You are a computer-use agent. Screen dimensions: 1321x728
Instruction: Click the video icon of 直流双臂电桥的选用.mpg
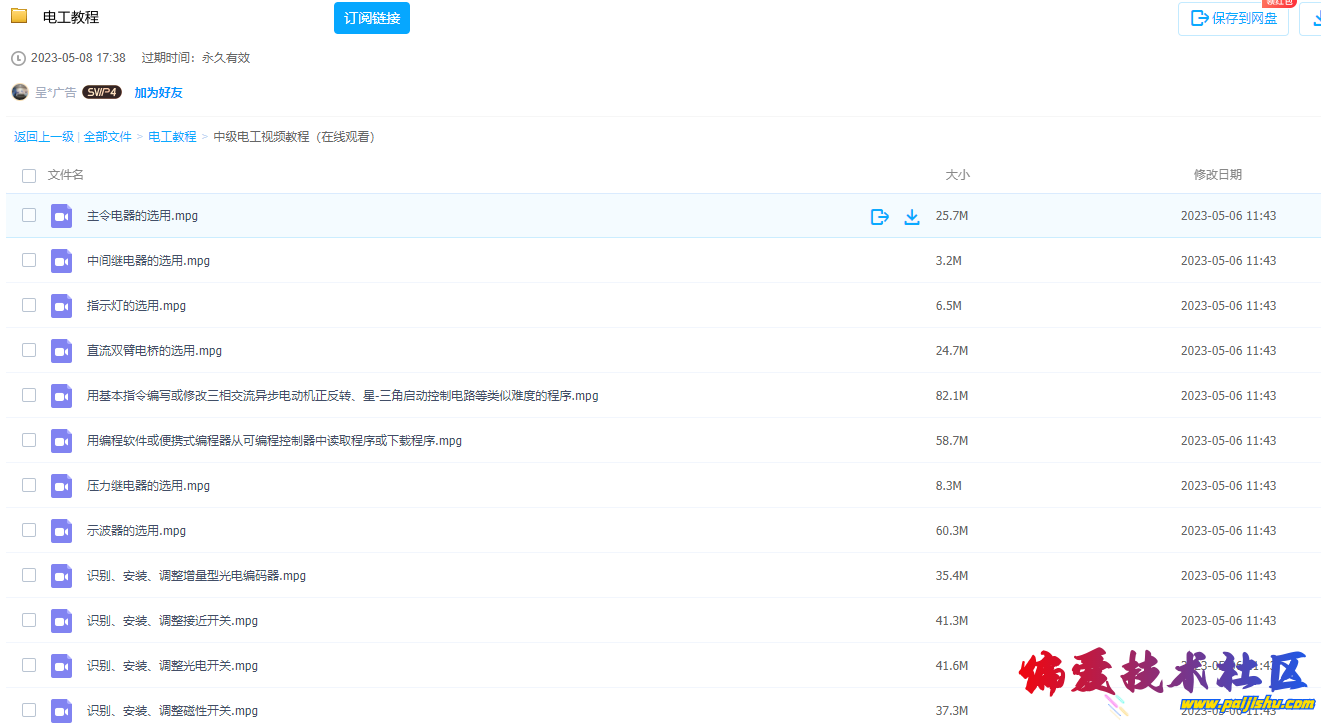61,350
